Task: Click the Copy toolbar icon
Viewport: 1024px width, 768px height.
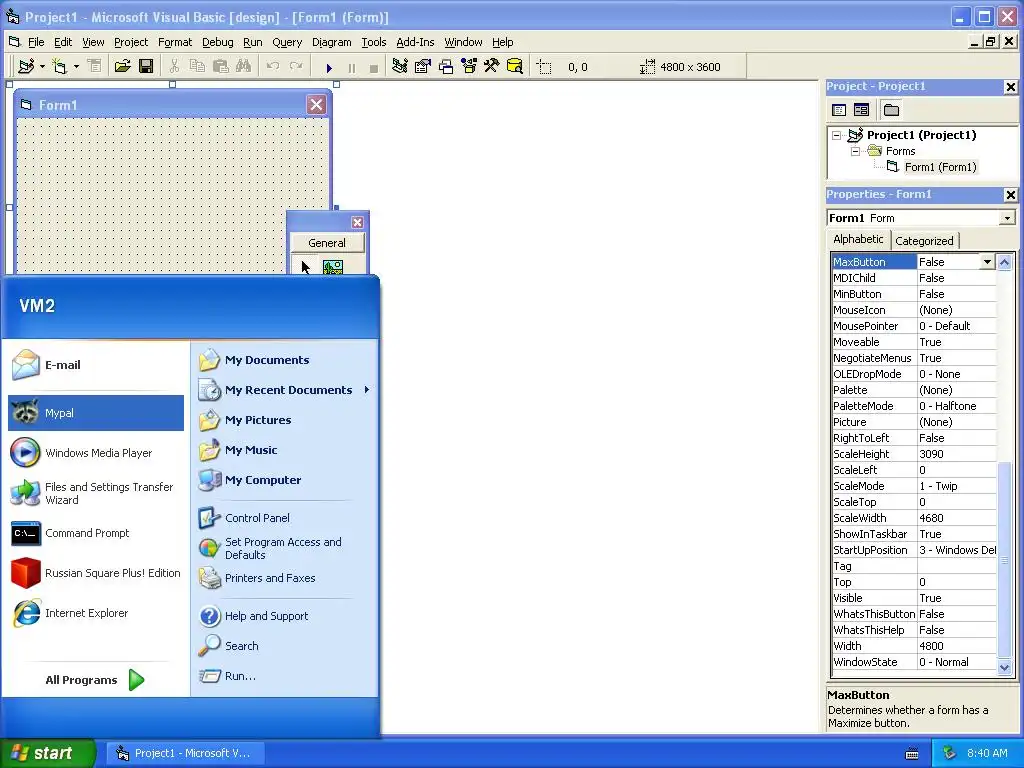Action: (x=197, y=67)
